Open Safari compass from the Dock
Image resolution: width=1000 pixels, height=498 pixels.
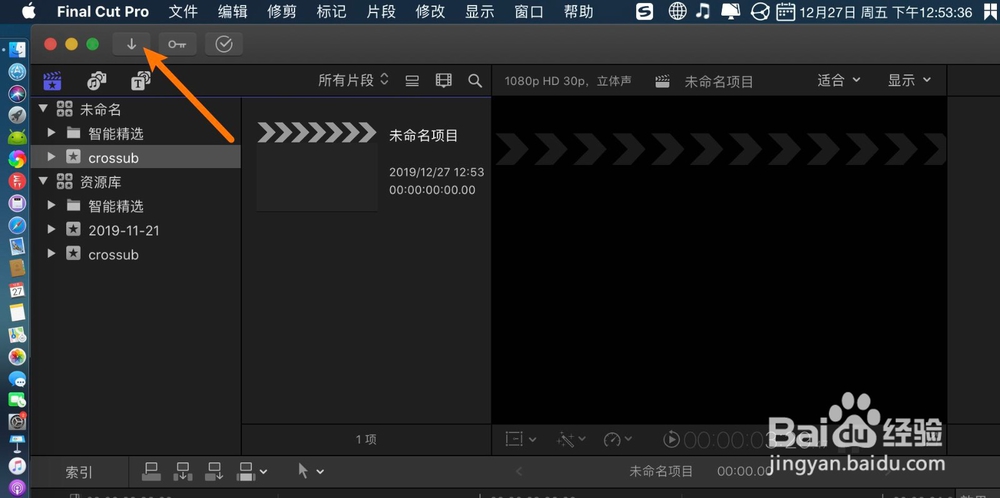(17, 225)
